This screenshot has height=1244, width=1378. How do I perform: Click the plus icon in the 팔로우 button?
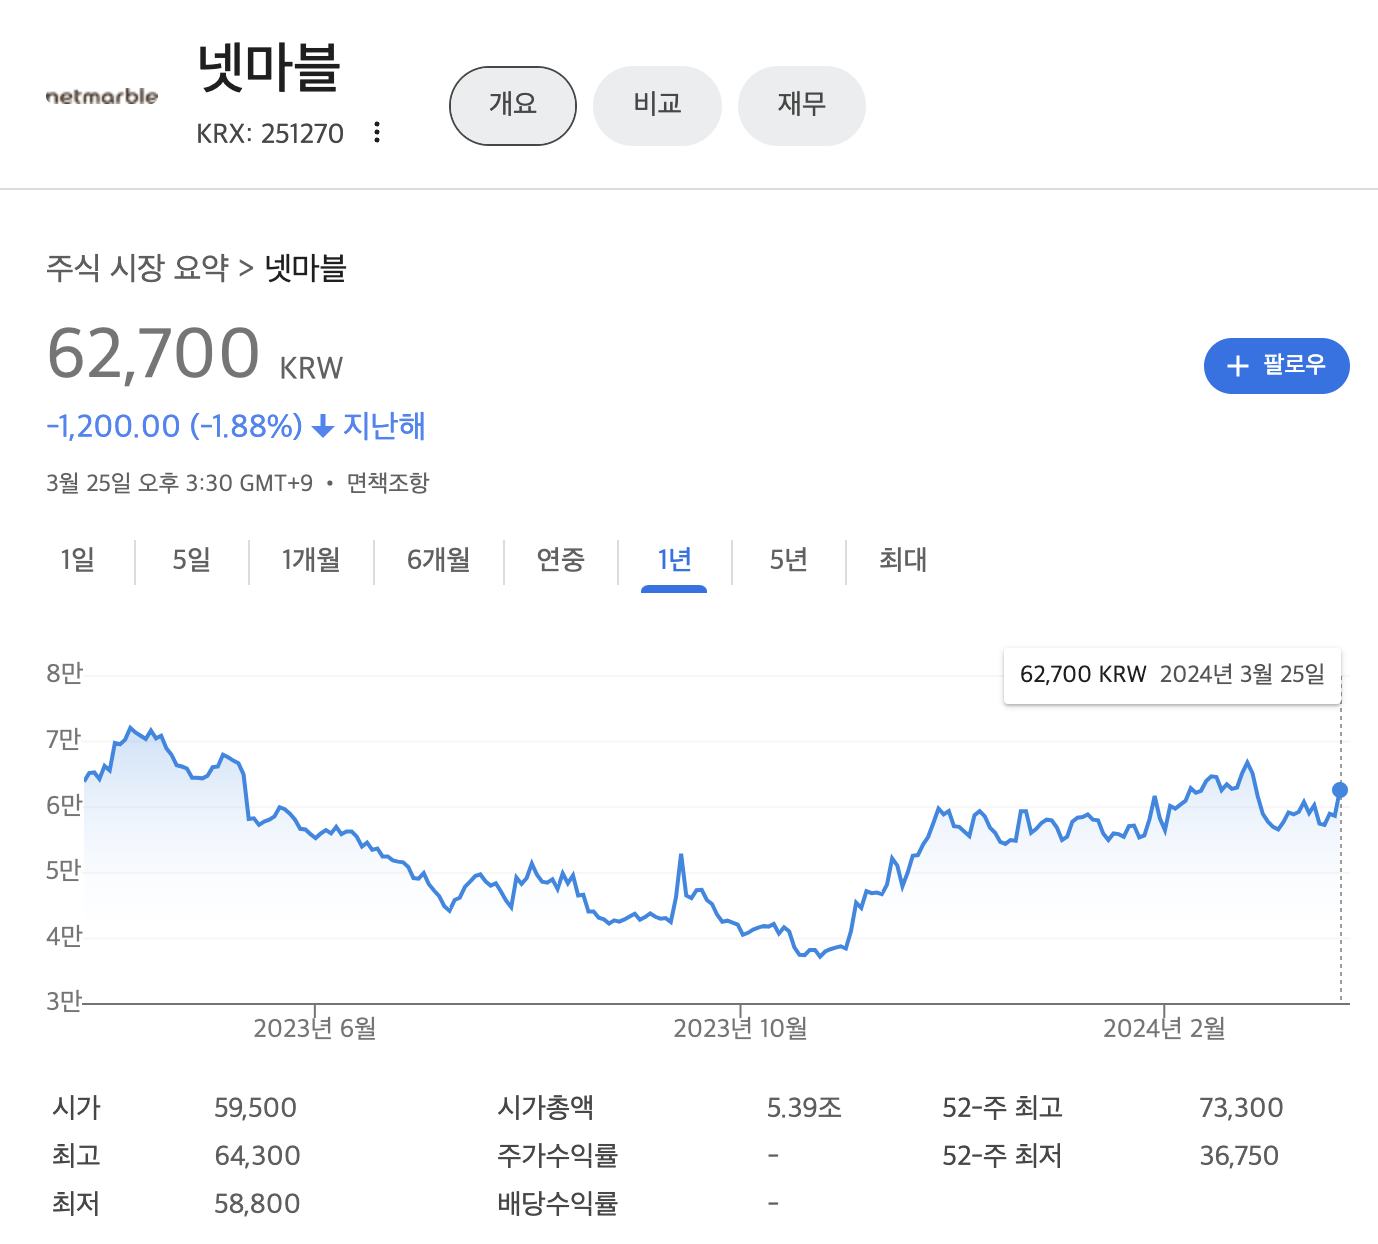(1238, 366)
